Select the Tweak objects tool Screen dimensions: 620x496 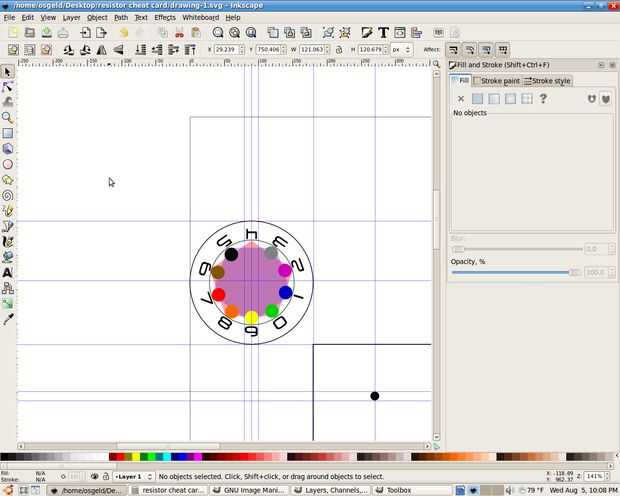[x=8, y=102]
